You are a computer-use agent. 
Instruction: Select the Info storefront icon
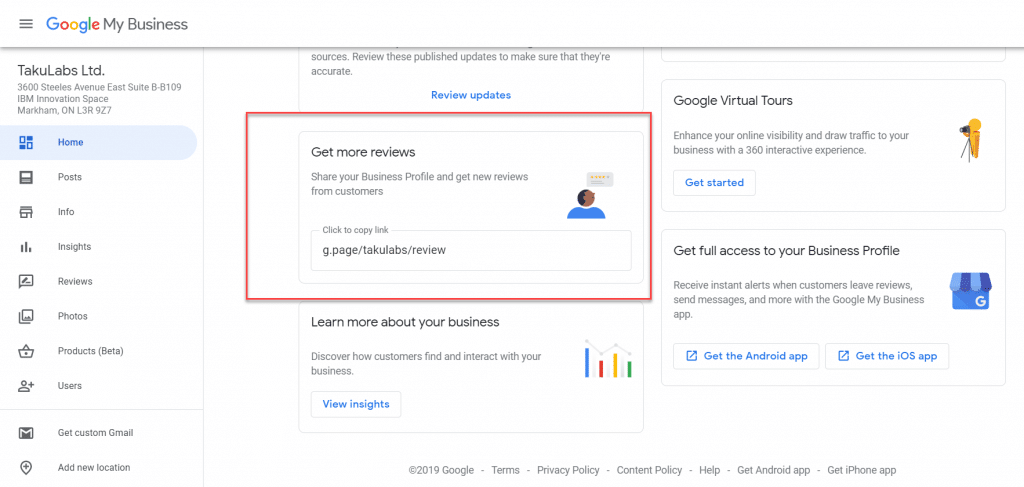coord(25,212)
